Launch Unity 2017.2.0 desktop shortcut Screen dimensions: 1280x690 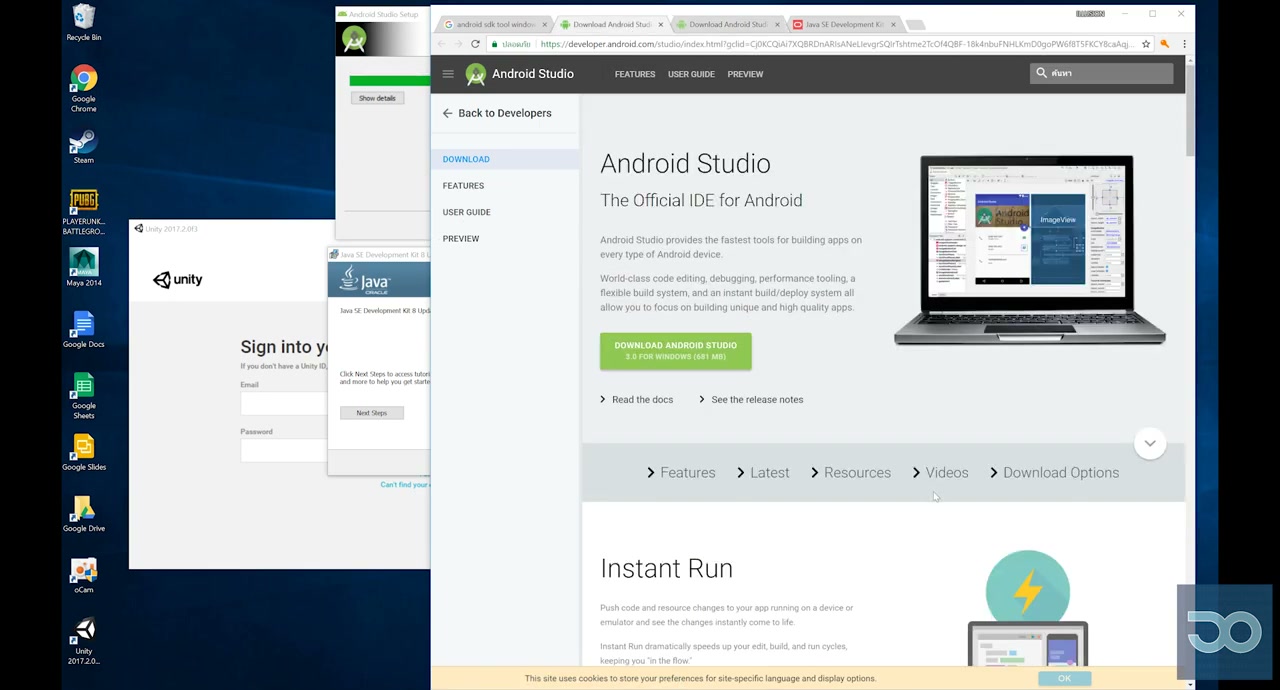[83, 642]
